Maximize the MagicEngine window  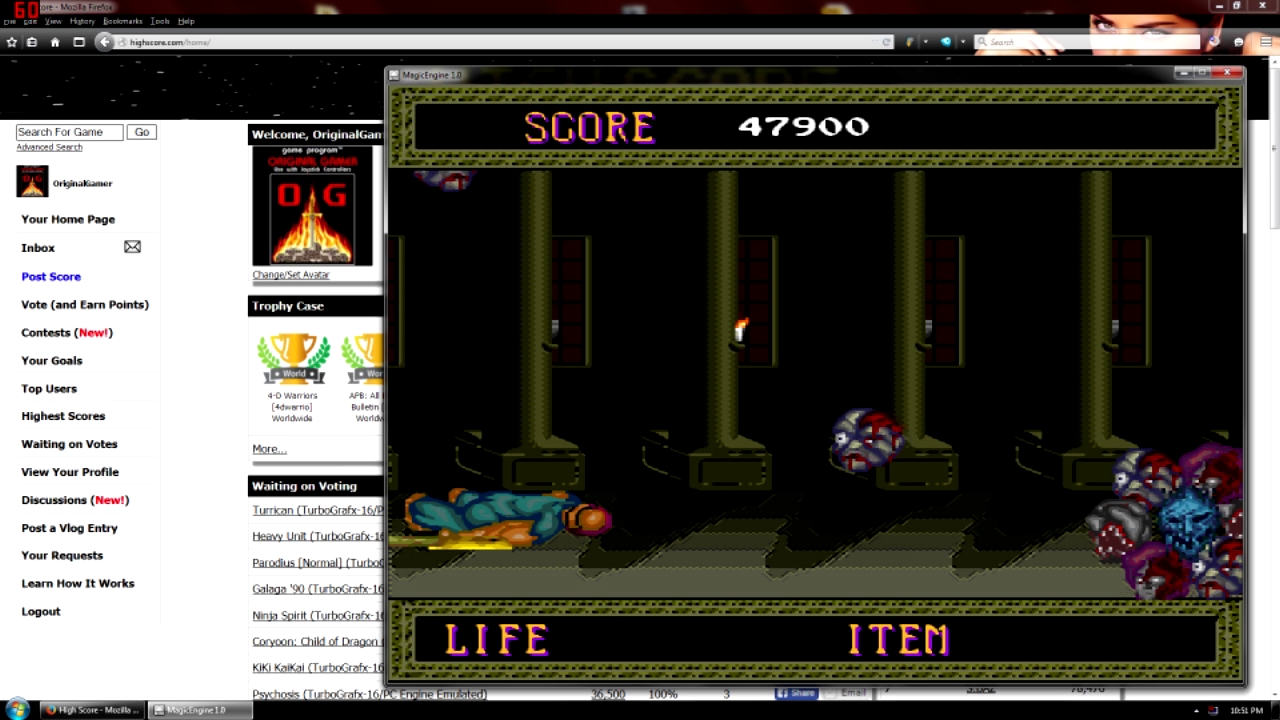click(1202, 73)
